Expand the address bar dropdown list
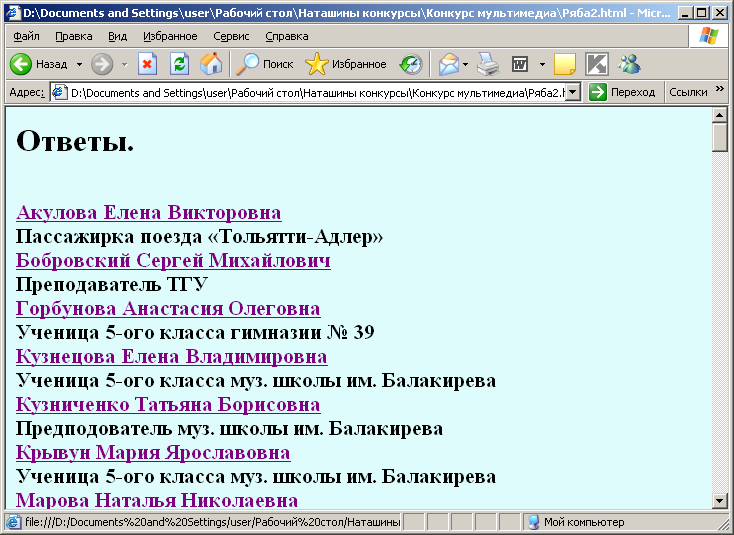Screen dimensions: 734x535 [x=573, y=92]
